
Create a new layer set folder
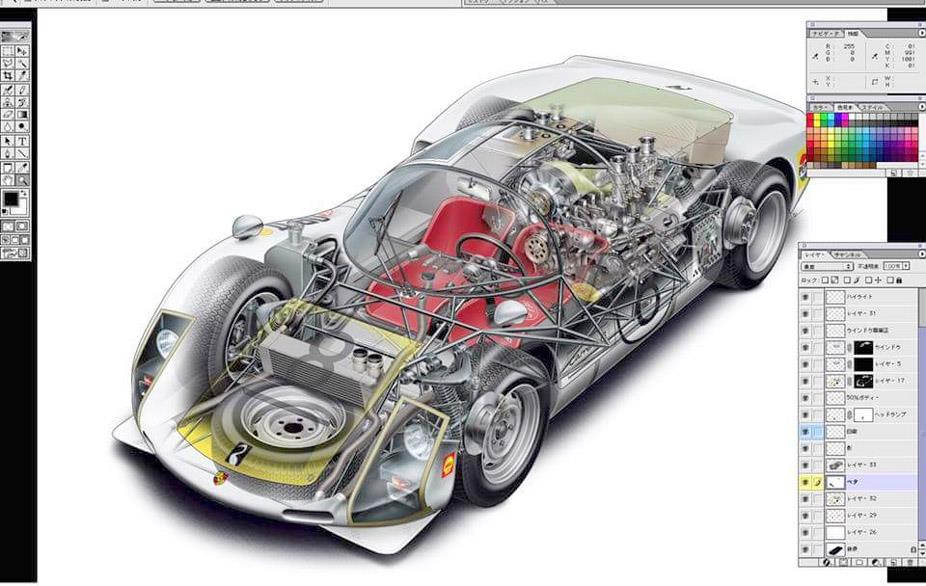(x=860, y=563)
